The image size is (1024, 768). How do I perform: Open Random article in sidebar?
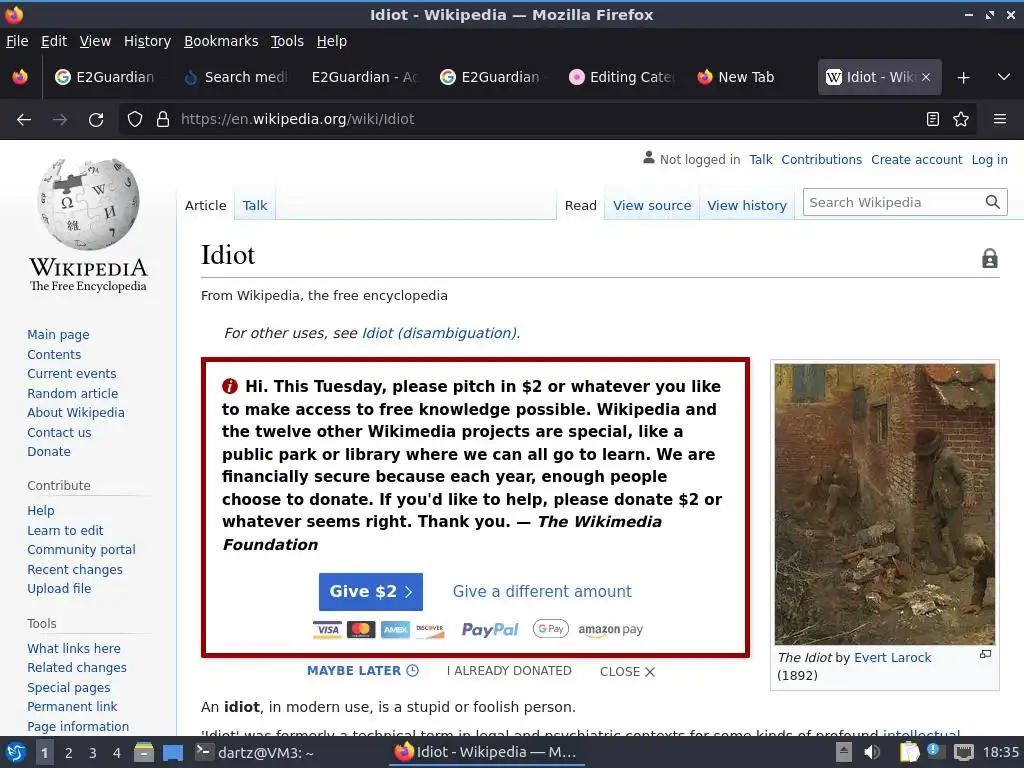(72, 393)
